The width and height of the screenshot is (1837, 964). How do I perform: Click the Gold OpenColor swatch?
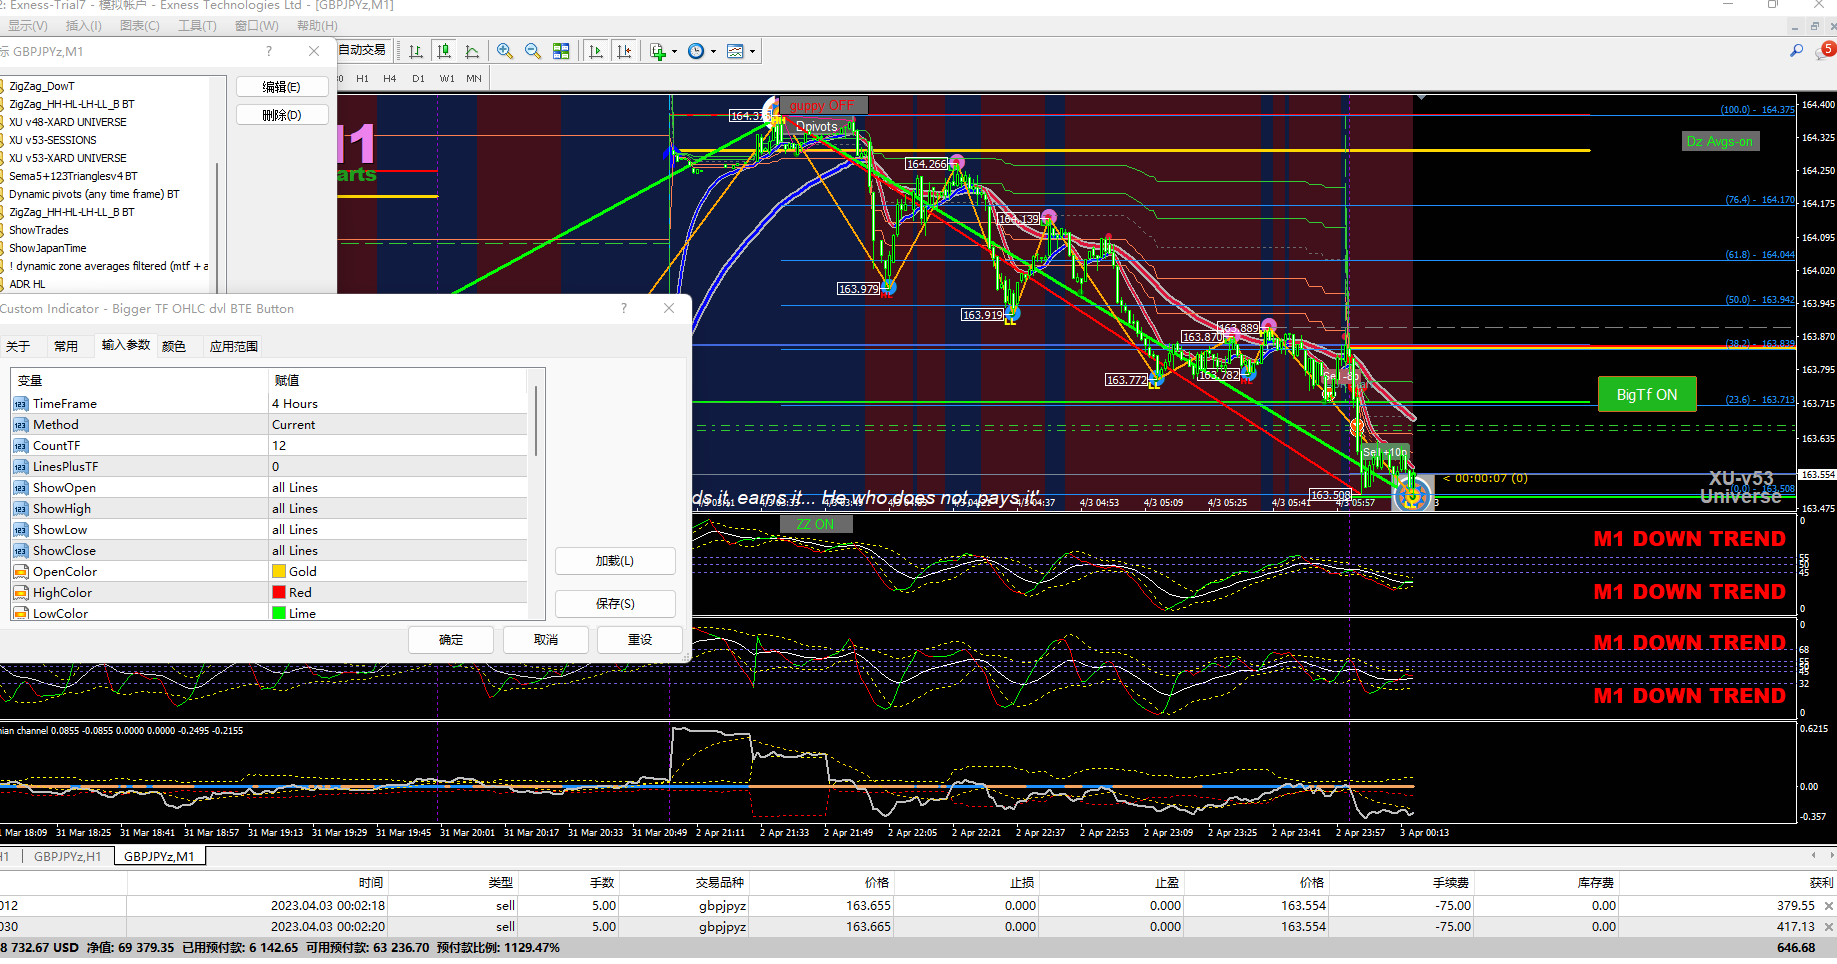click(279, 572)
